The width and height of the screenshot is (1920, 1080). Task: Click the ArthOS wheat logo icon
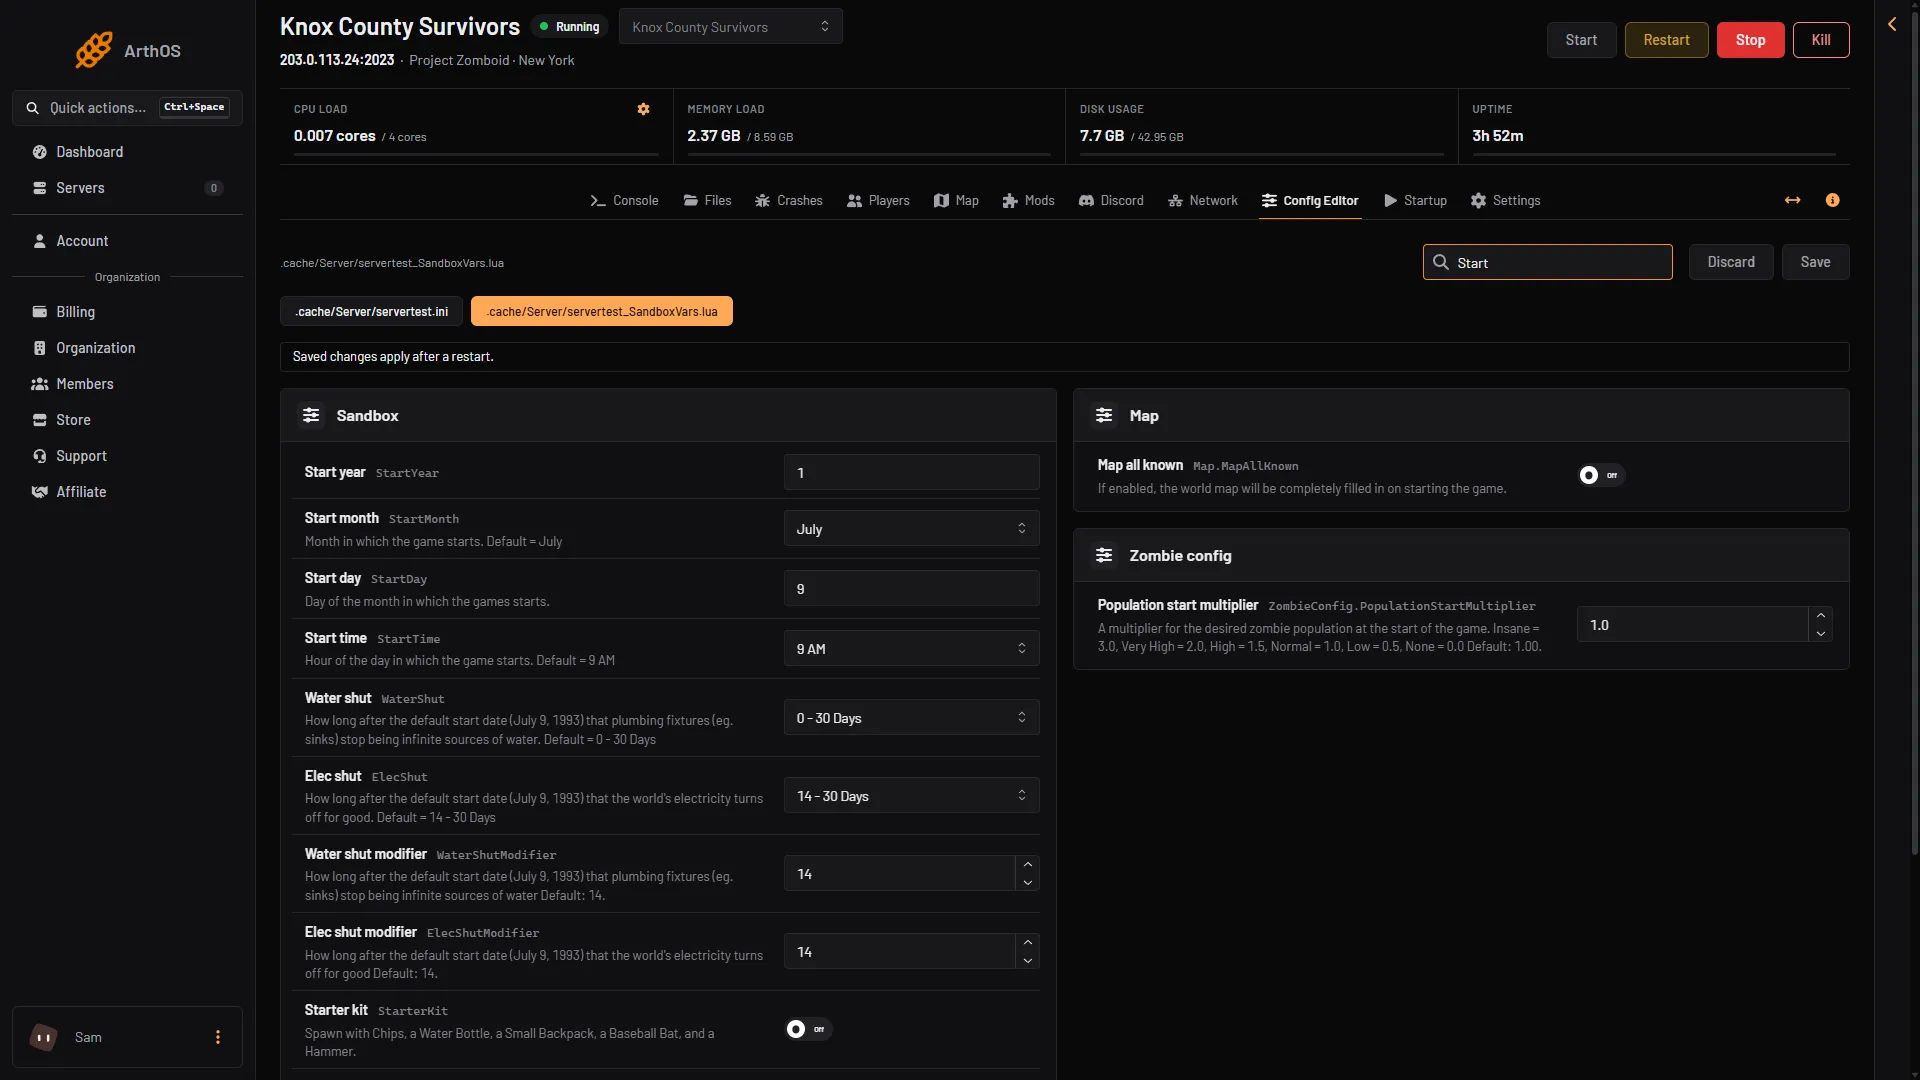click(x=94, y=50)
